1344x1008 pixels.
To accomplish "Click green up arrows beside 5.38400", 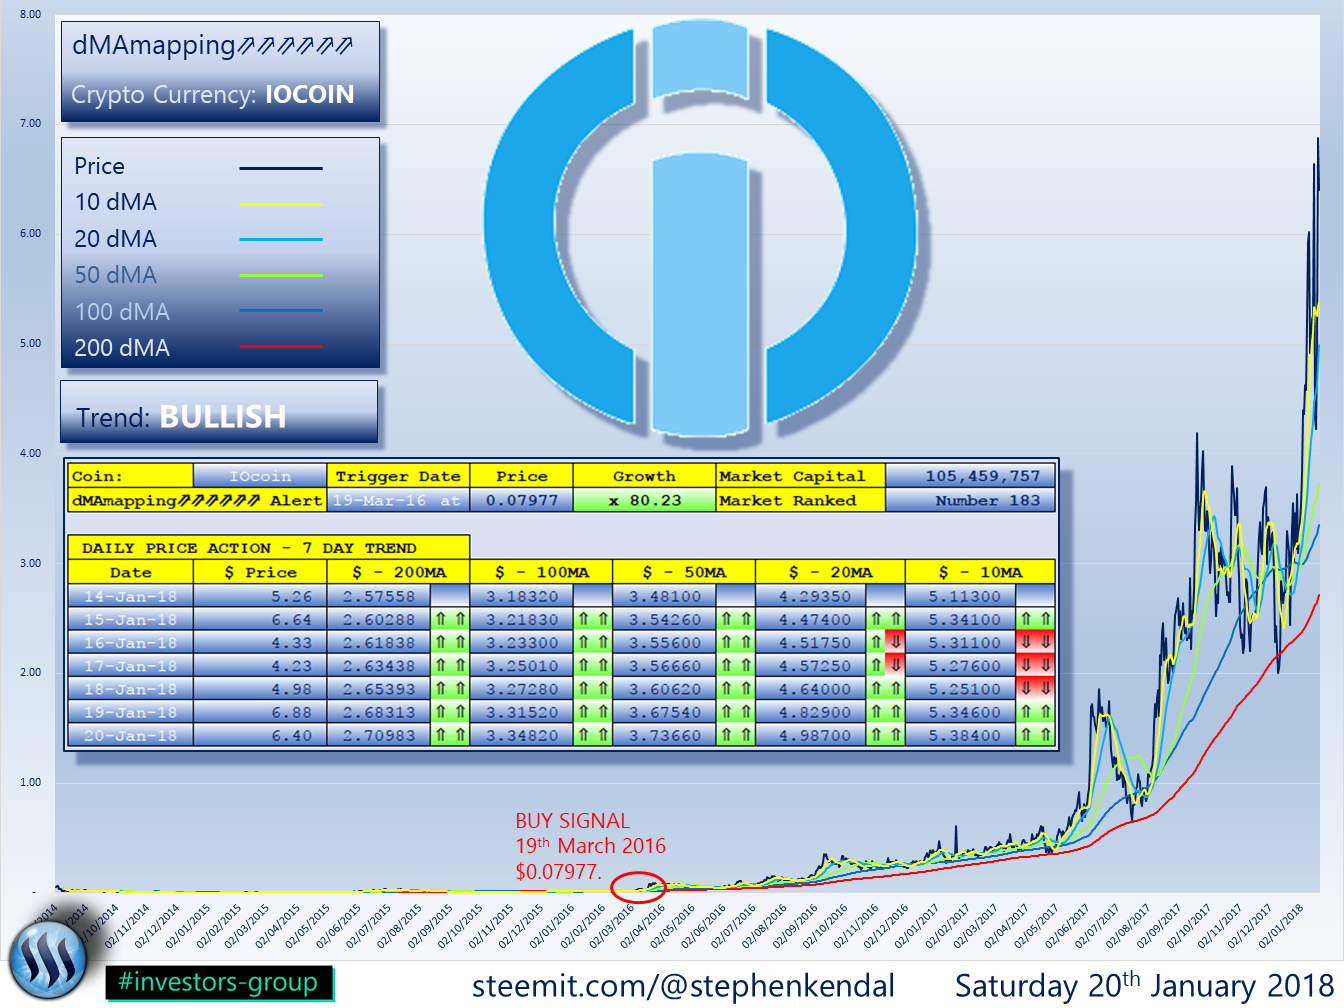I will [1035, 735].
